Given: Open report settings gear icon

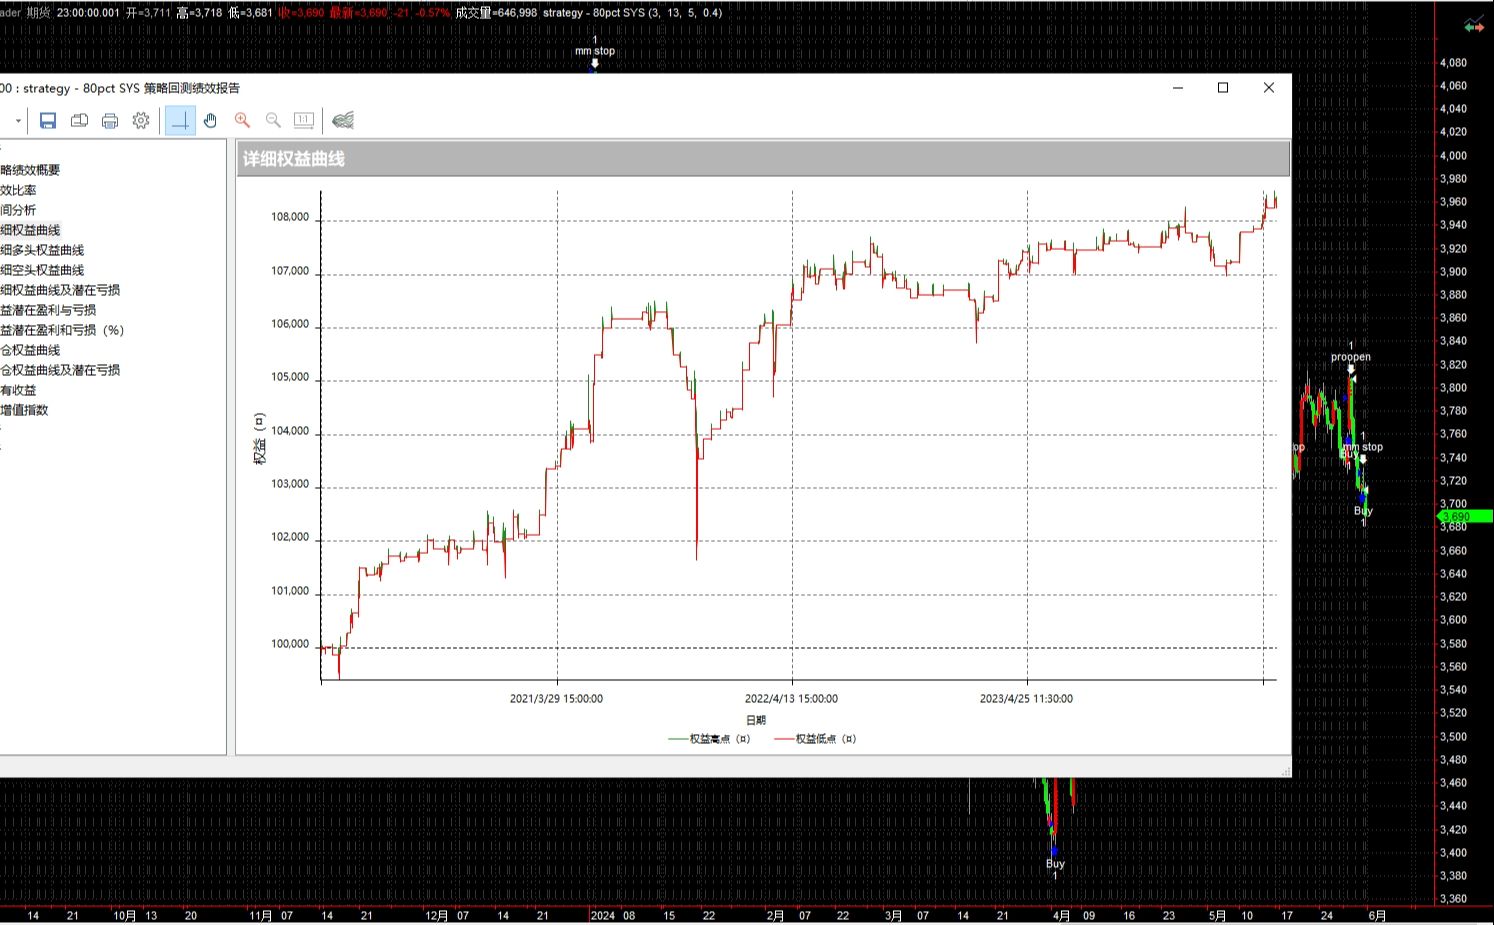Looking at the screenshot, I should tap(141, 121).
